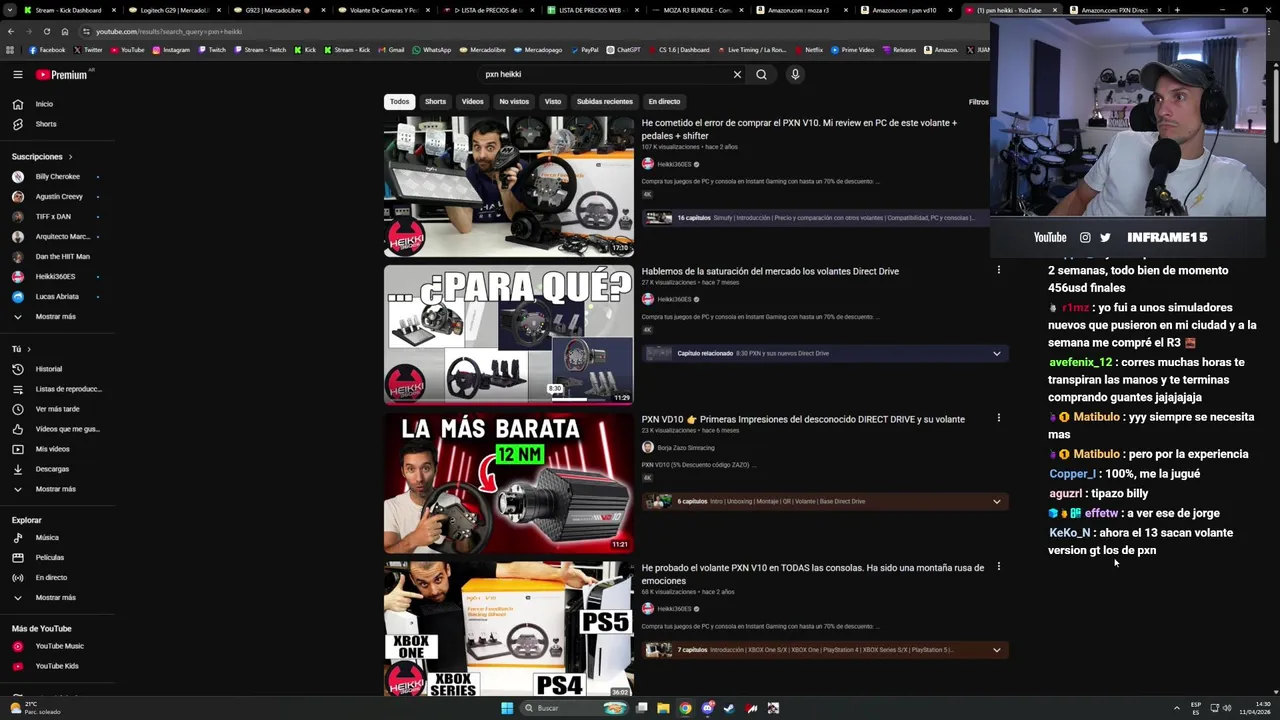Open the YouTube hamburger guide menu
Viewport: 1280px width, 720px height.
pyautogui.click(x=18, y=74)
